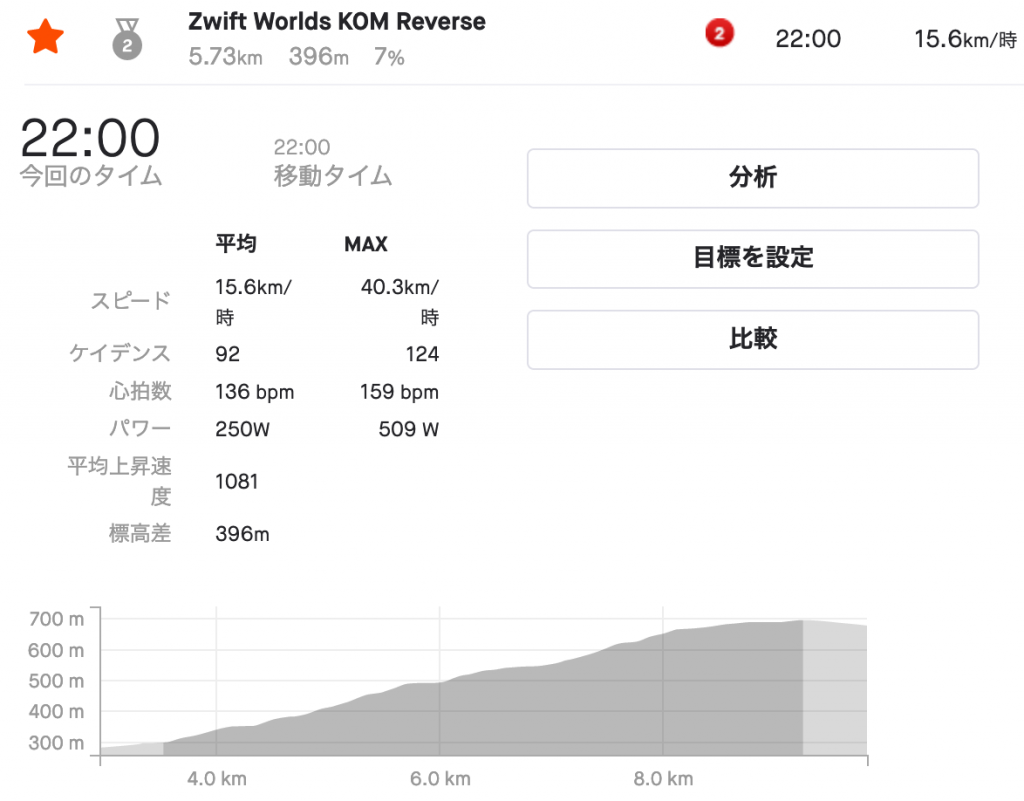Click the 159 bpm max heart rate
Image resolution: width=1024 pixels, height=801 pixels.
pyautogui.click(x=399, y=392)
